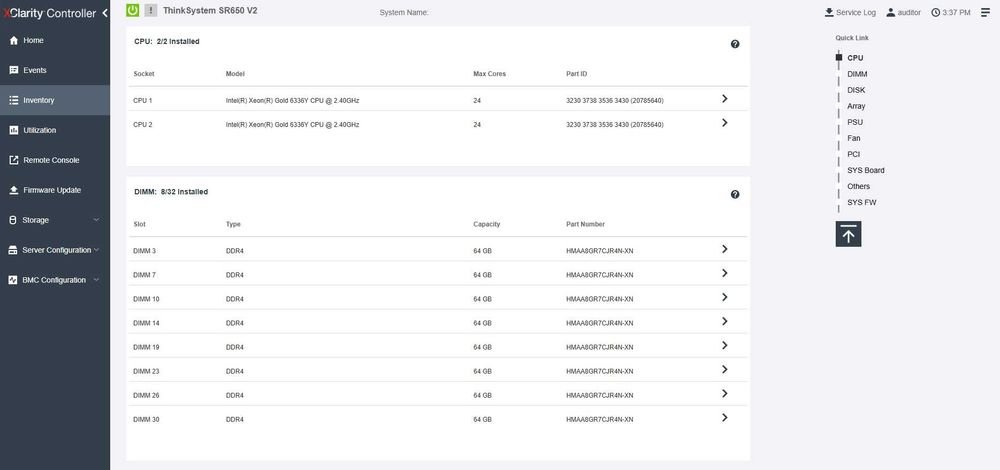Expand DIMM 3 row details
This screenshot has width=1000, height=470.
pos(724,249)
